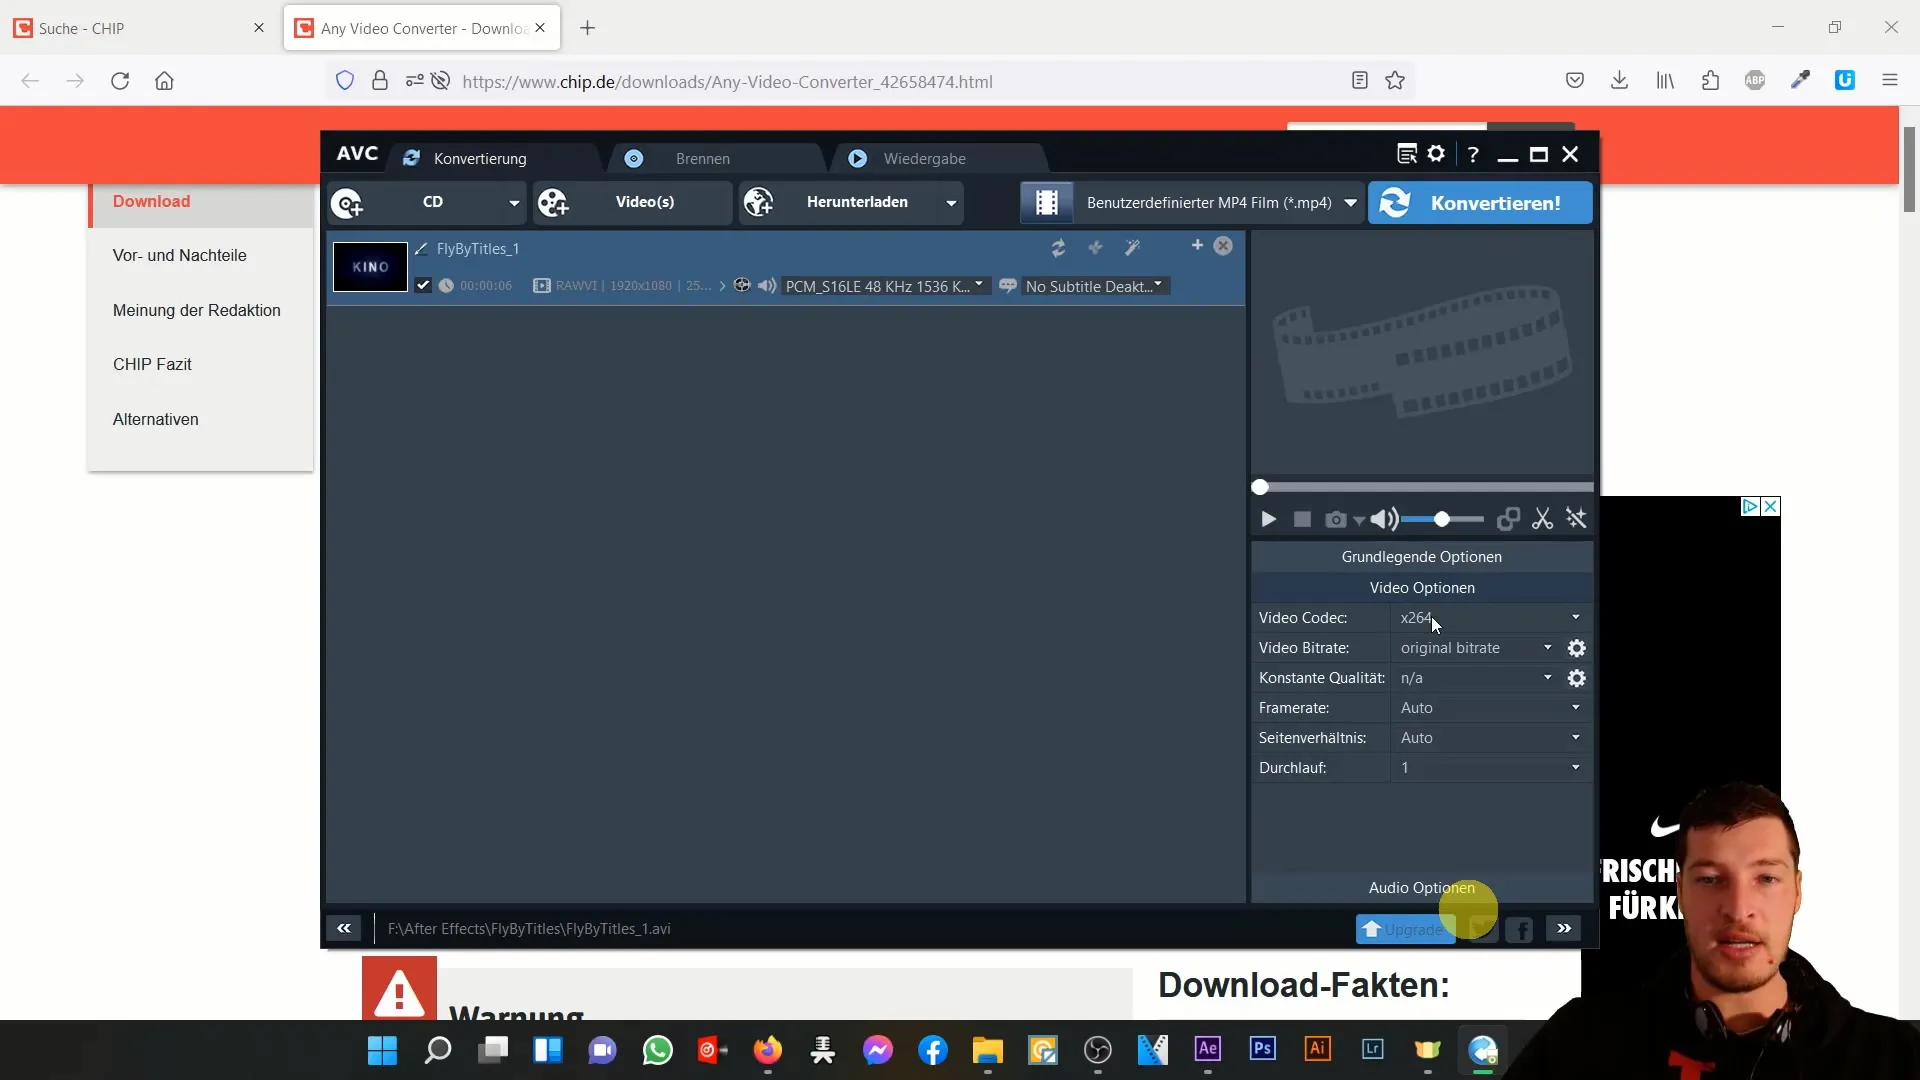Open the Video Codec x264 dropdown
The width and height of the screenshot is (1920, 1080).
[1577, 617]
